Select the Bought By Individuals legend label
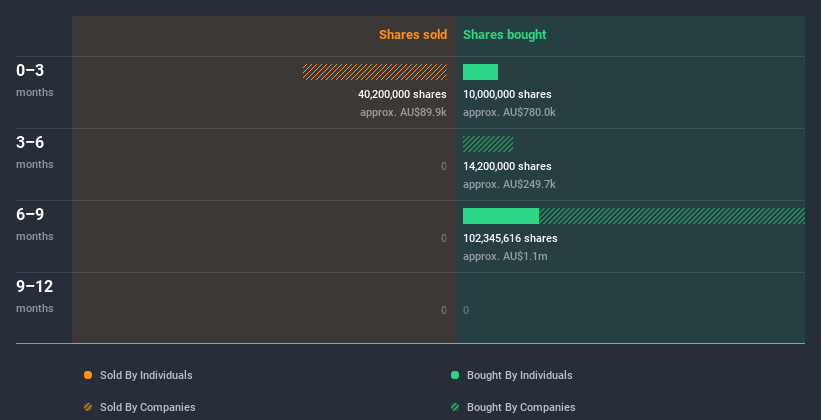821x420 pixels. pyautogui.click(x=519, y=375)
